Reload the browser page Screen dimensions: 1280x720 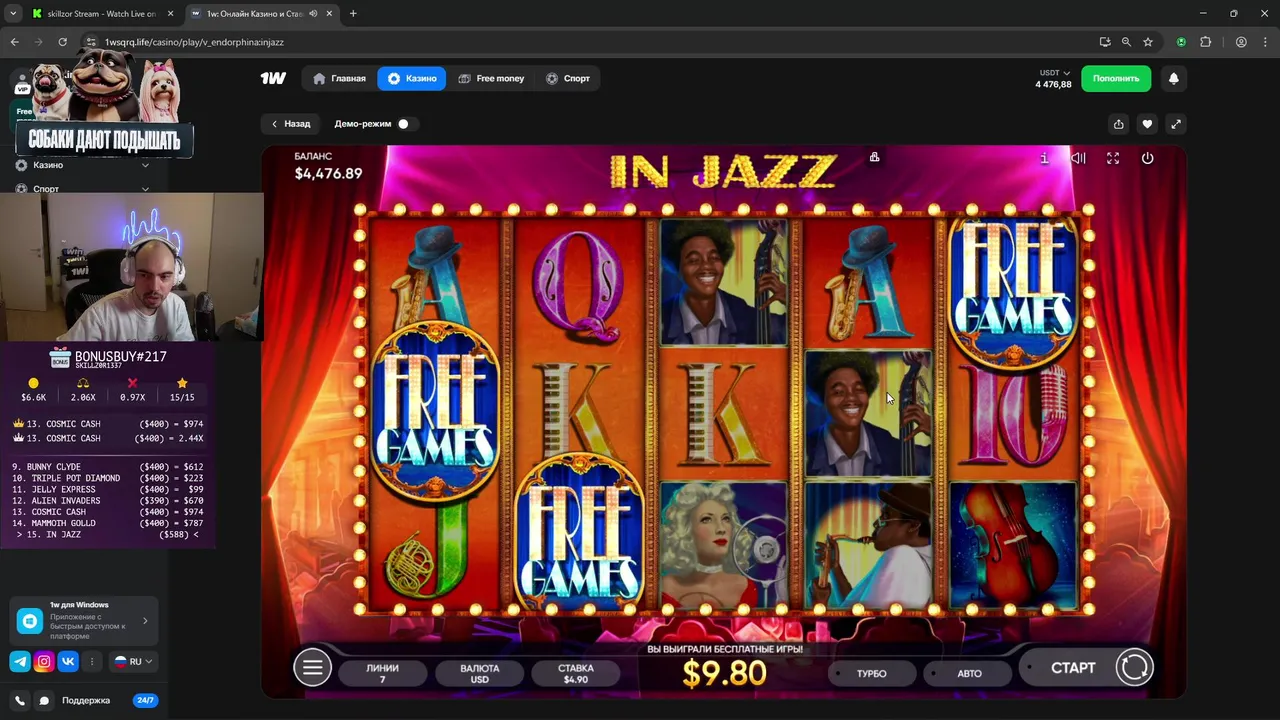pos(62,42)
